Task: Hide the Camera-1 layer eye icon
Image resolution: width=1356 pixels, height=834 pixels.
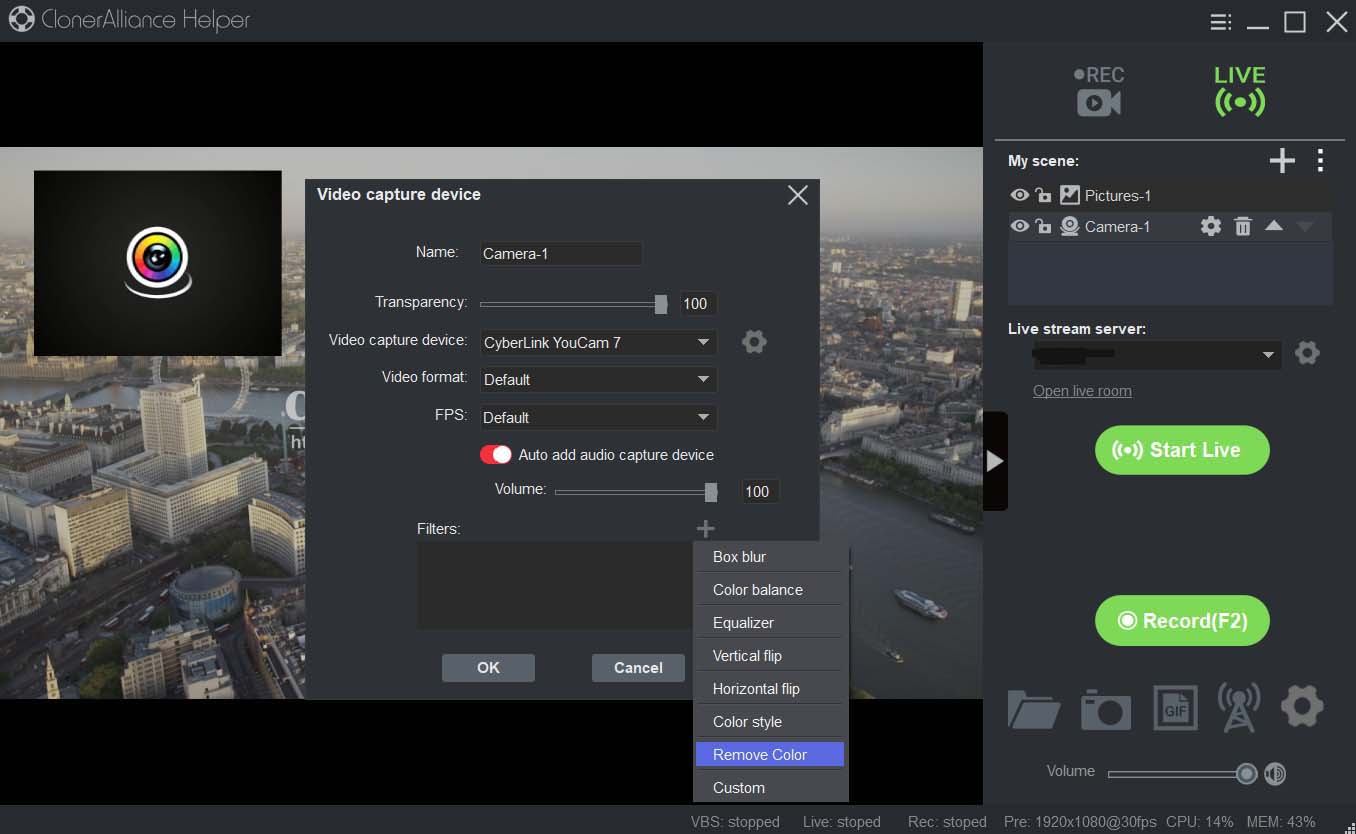Action: click(1020, 227)
